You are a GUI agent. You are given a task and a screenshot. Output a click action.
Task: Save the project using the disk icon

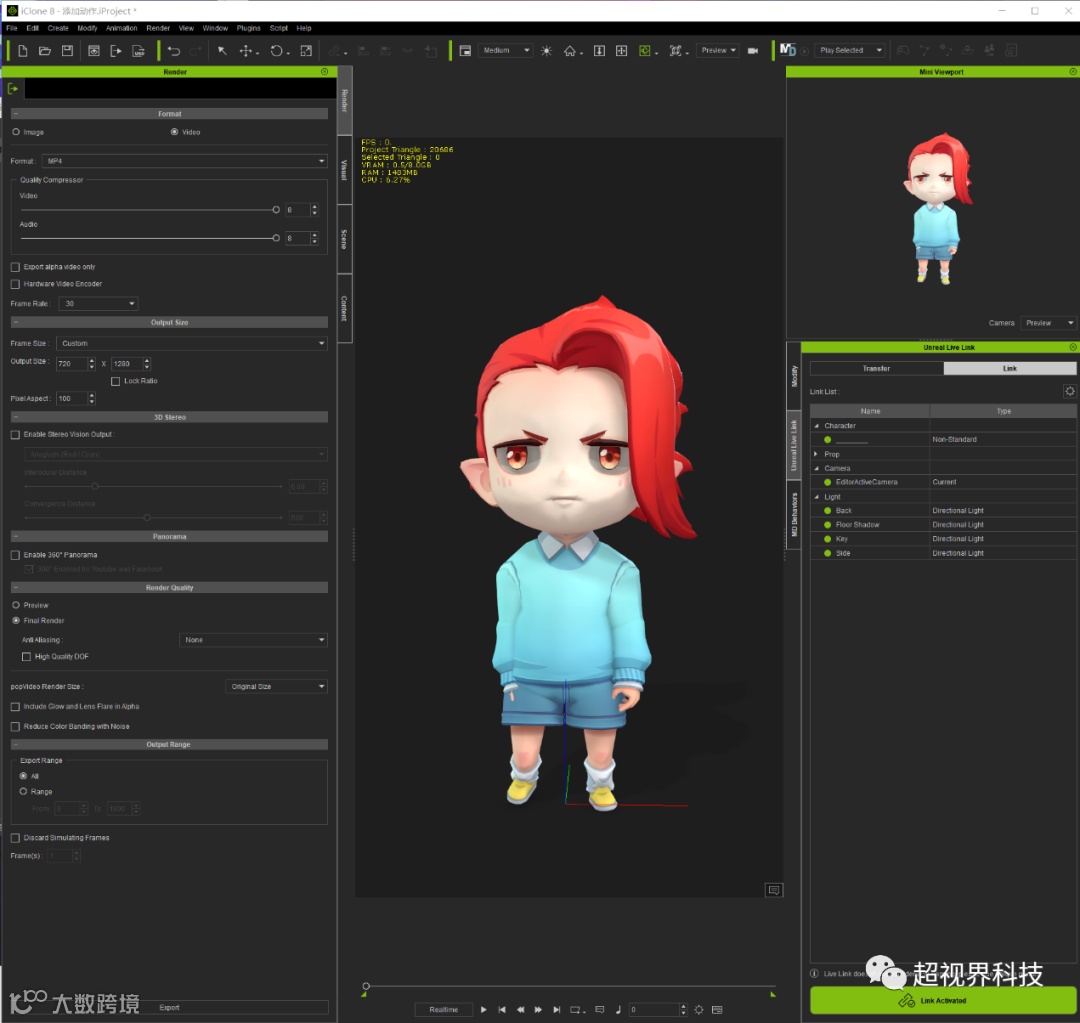pos(67,51)
